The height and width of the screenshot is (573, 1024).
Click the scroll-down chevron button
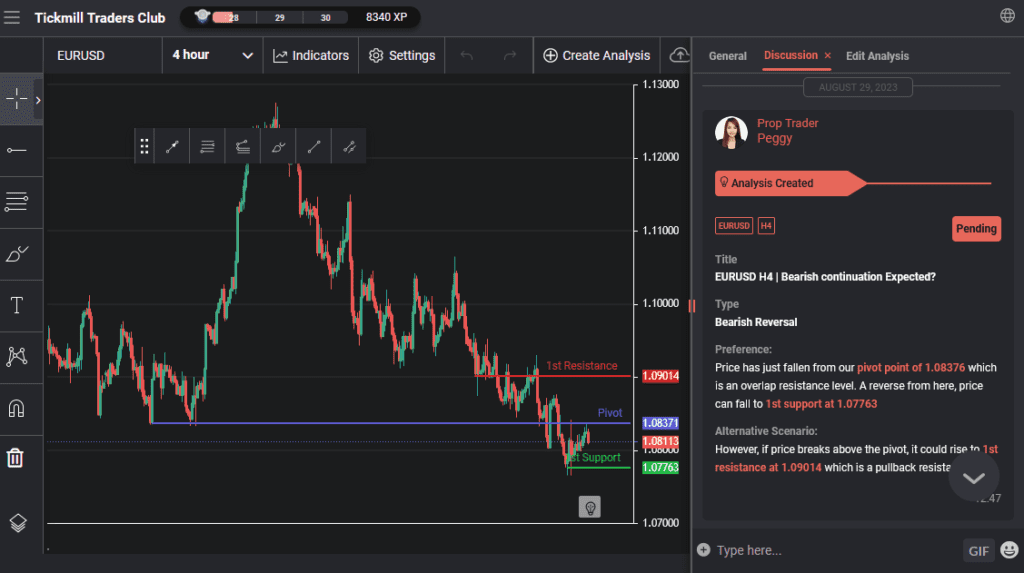tap(974, 478)
